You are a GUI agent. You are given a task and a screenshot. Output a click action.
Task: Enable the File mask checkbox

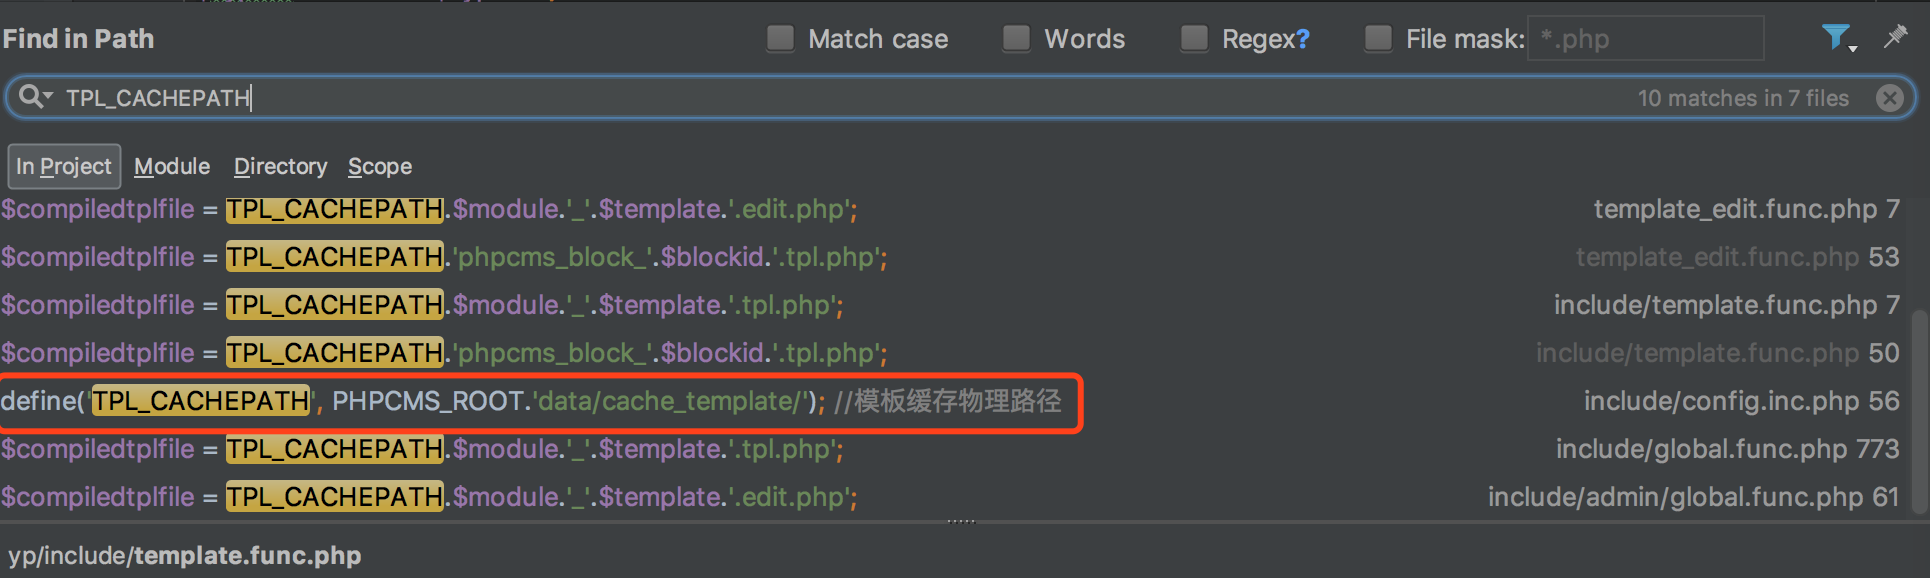[1378, 38]
